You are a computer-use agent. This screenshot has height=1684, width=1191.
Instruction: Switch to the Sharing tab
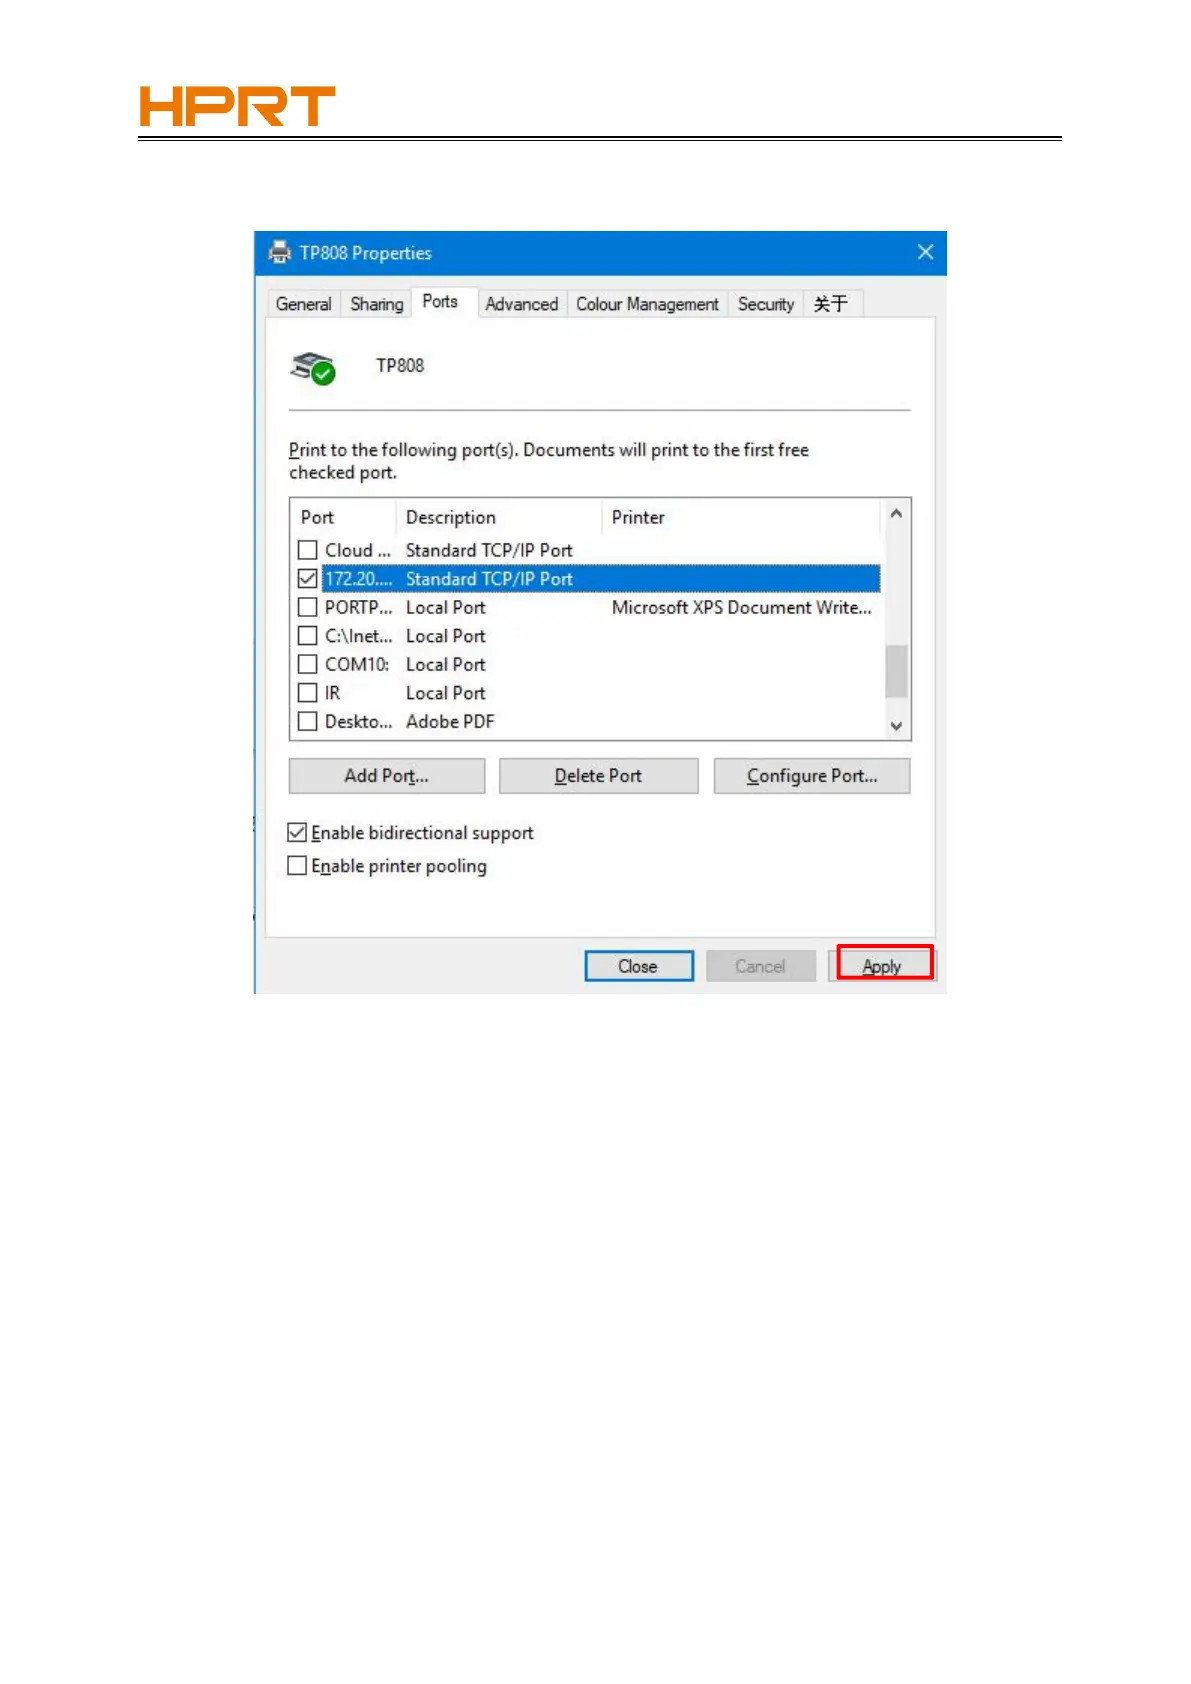pos(376,304)
